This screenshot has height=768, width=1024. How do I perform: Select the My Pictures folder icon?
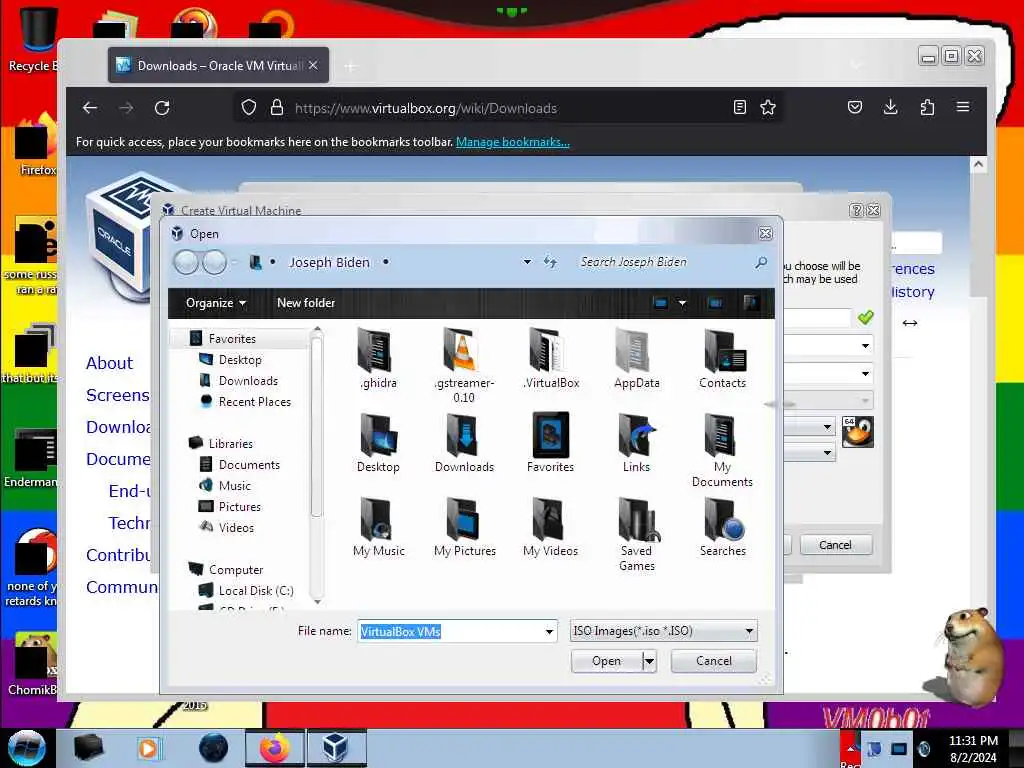[464, 526]
